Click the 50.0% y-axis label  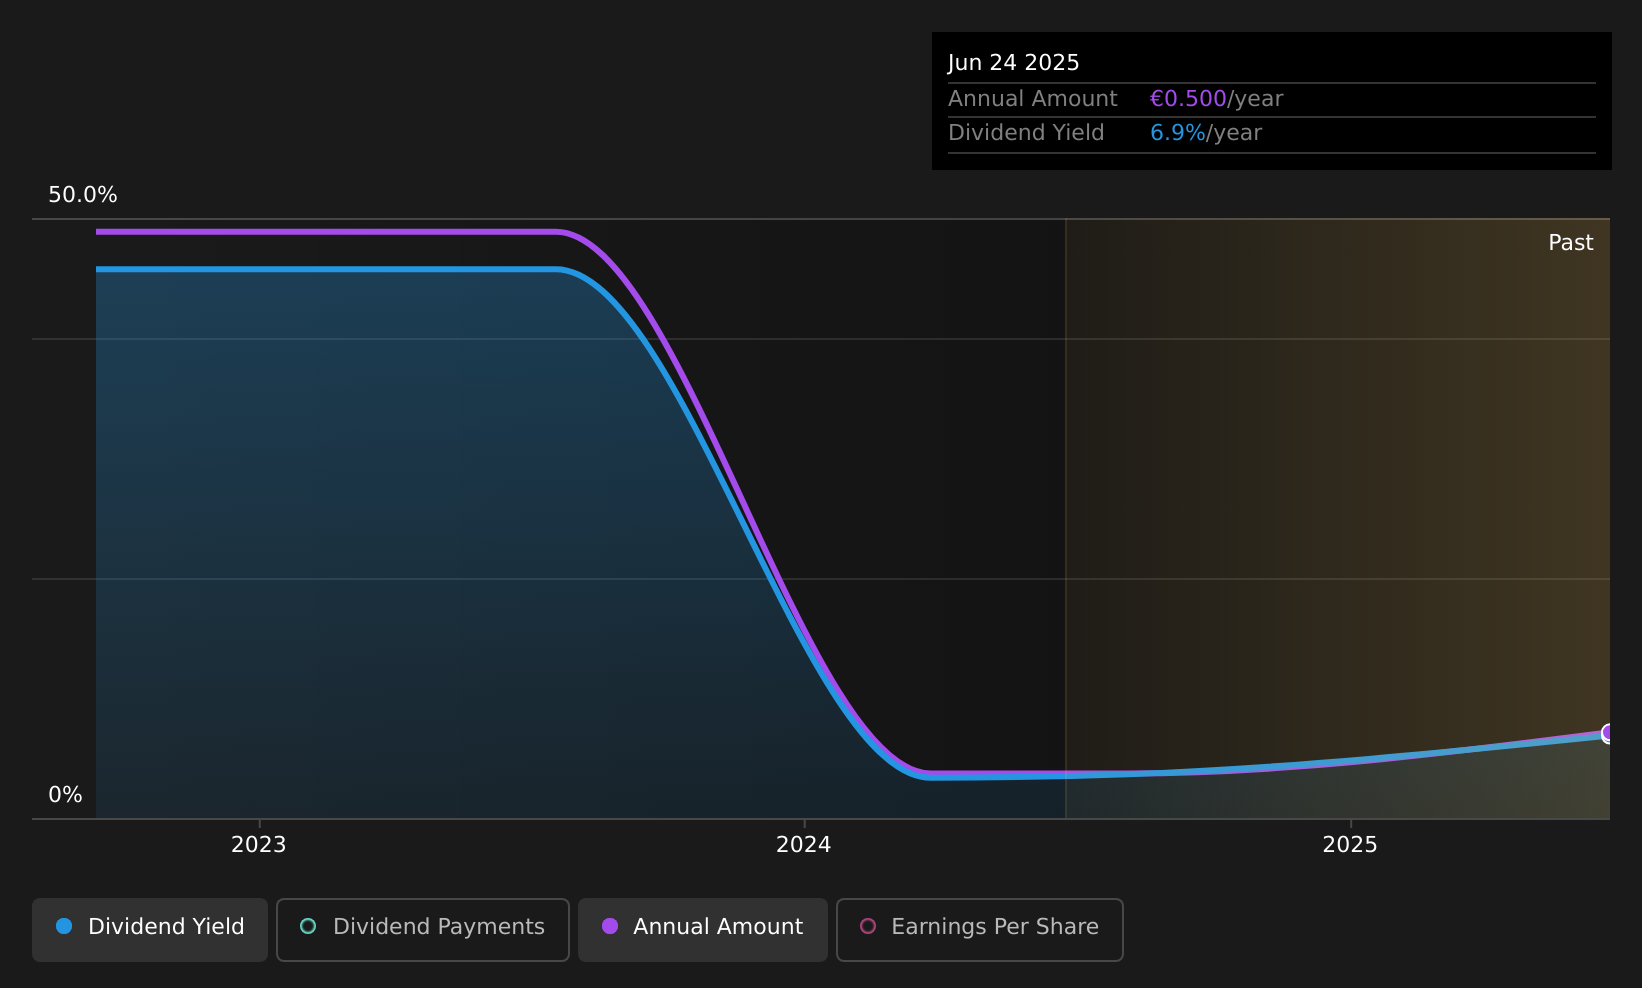83,195
